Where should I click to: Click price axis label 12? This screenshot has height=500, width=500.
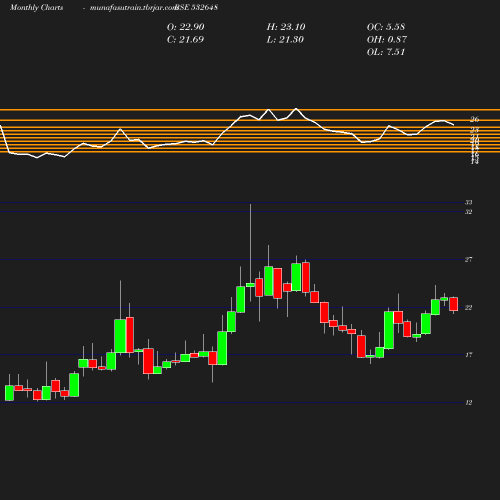[469, 402]
